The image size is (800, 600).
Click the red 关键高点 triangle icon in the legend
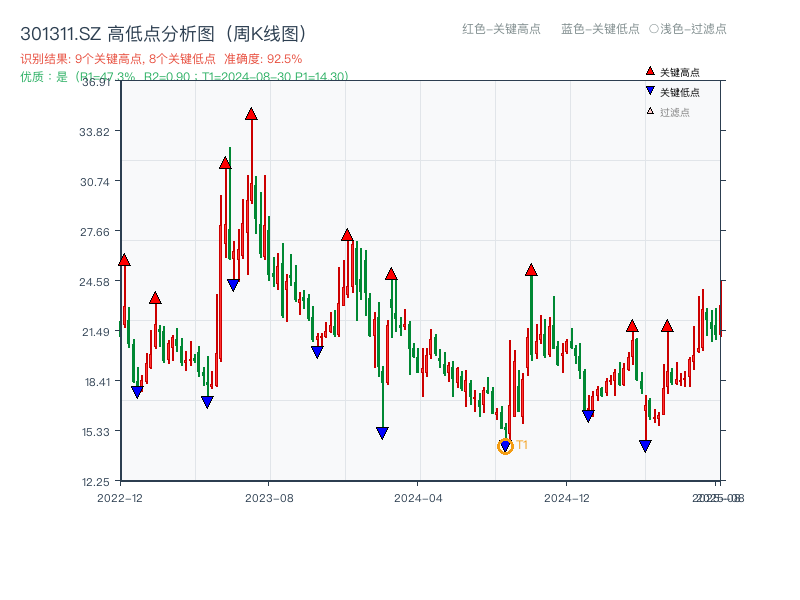point(650,71)
